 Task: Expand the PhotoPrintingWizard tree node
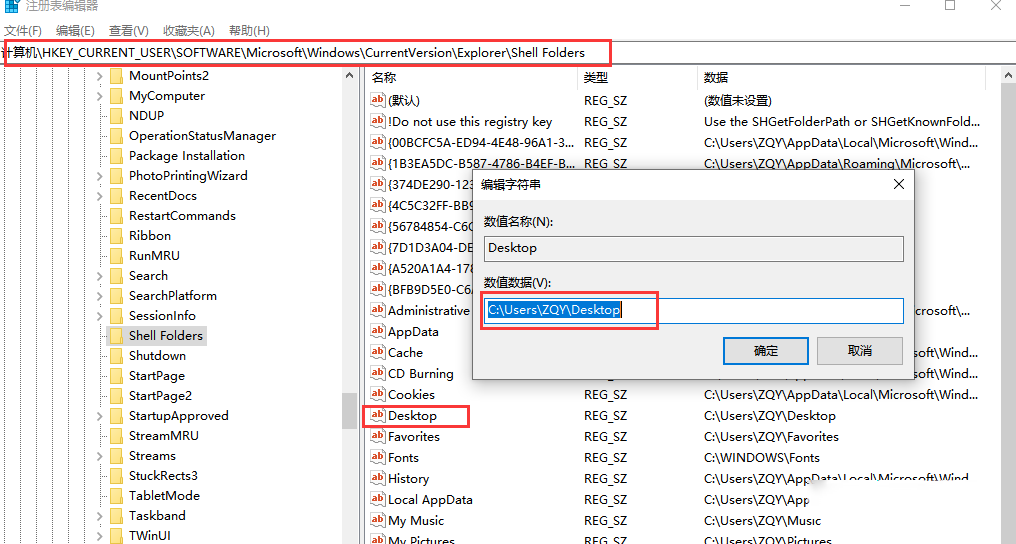99,176
